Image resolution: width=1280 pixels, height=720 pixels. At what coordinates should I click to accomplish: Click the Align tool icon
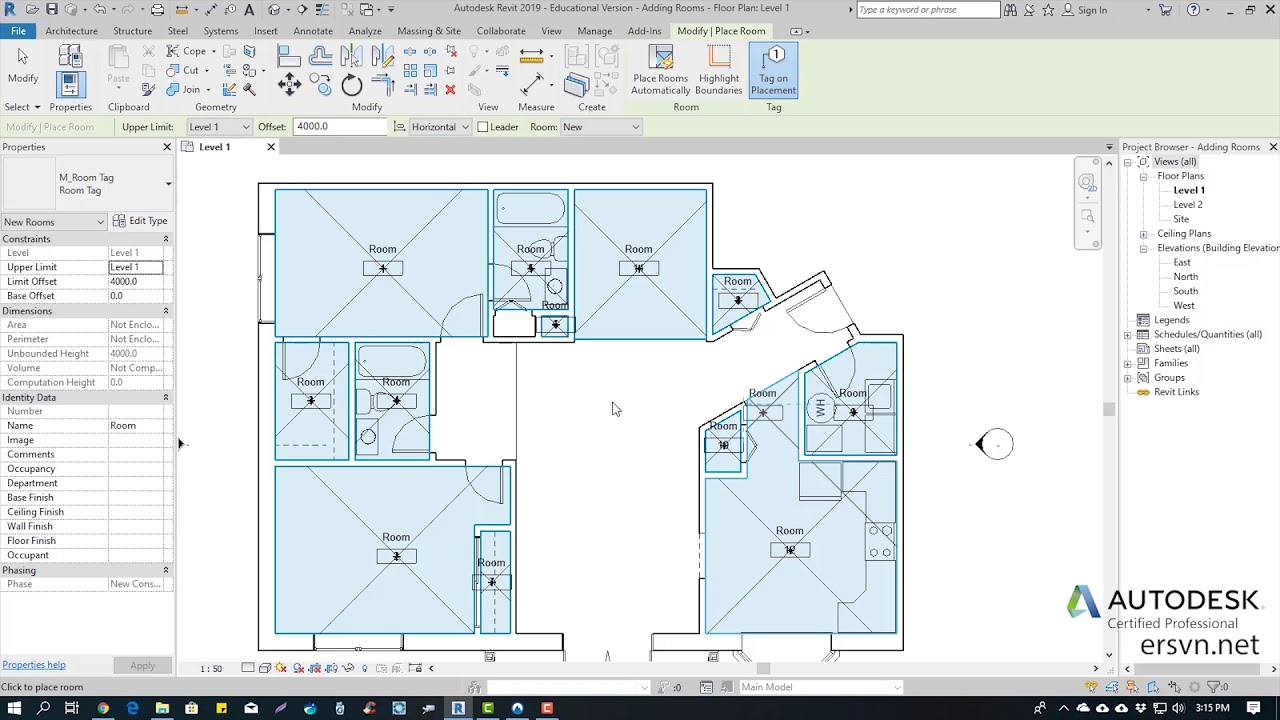click(289, 55)
